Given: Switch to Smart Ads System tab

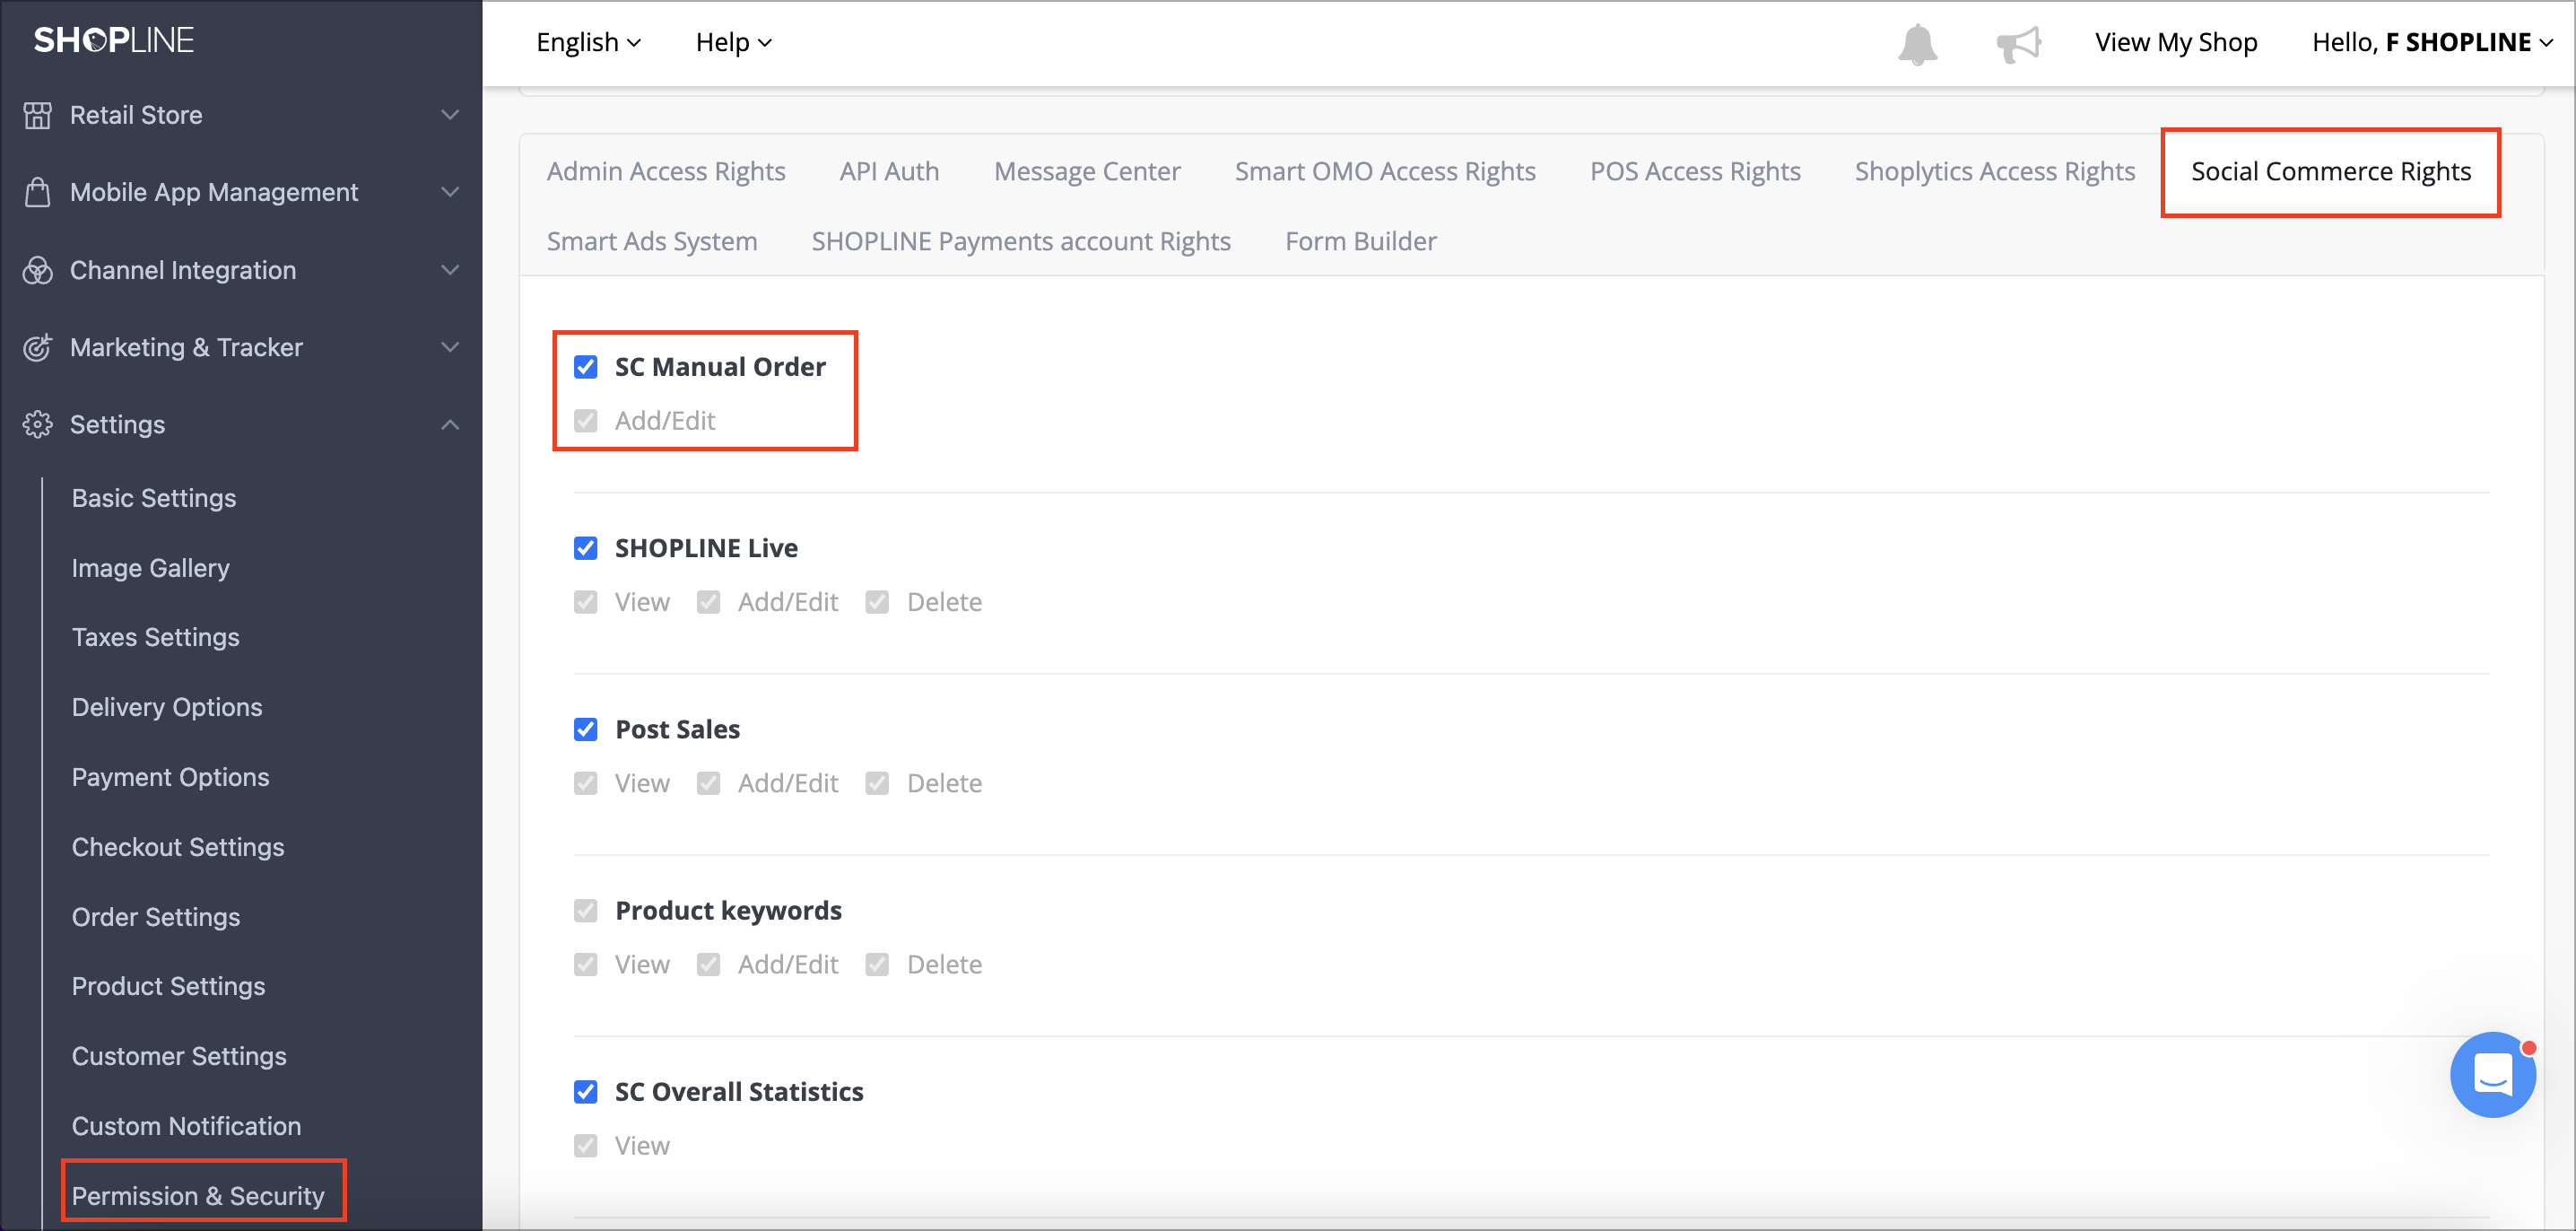Looking at the screenshot, I should (652, 241).
